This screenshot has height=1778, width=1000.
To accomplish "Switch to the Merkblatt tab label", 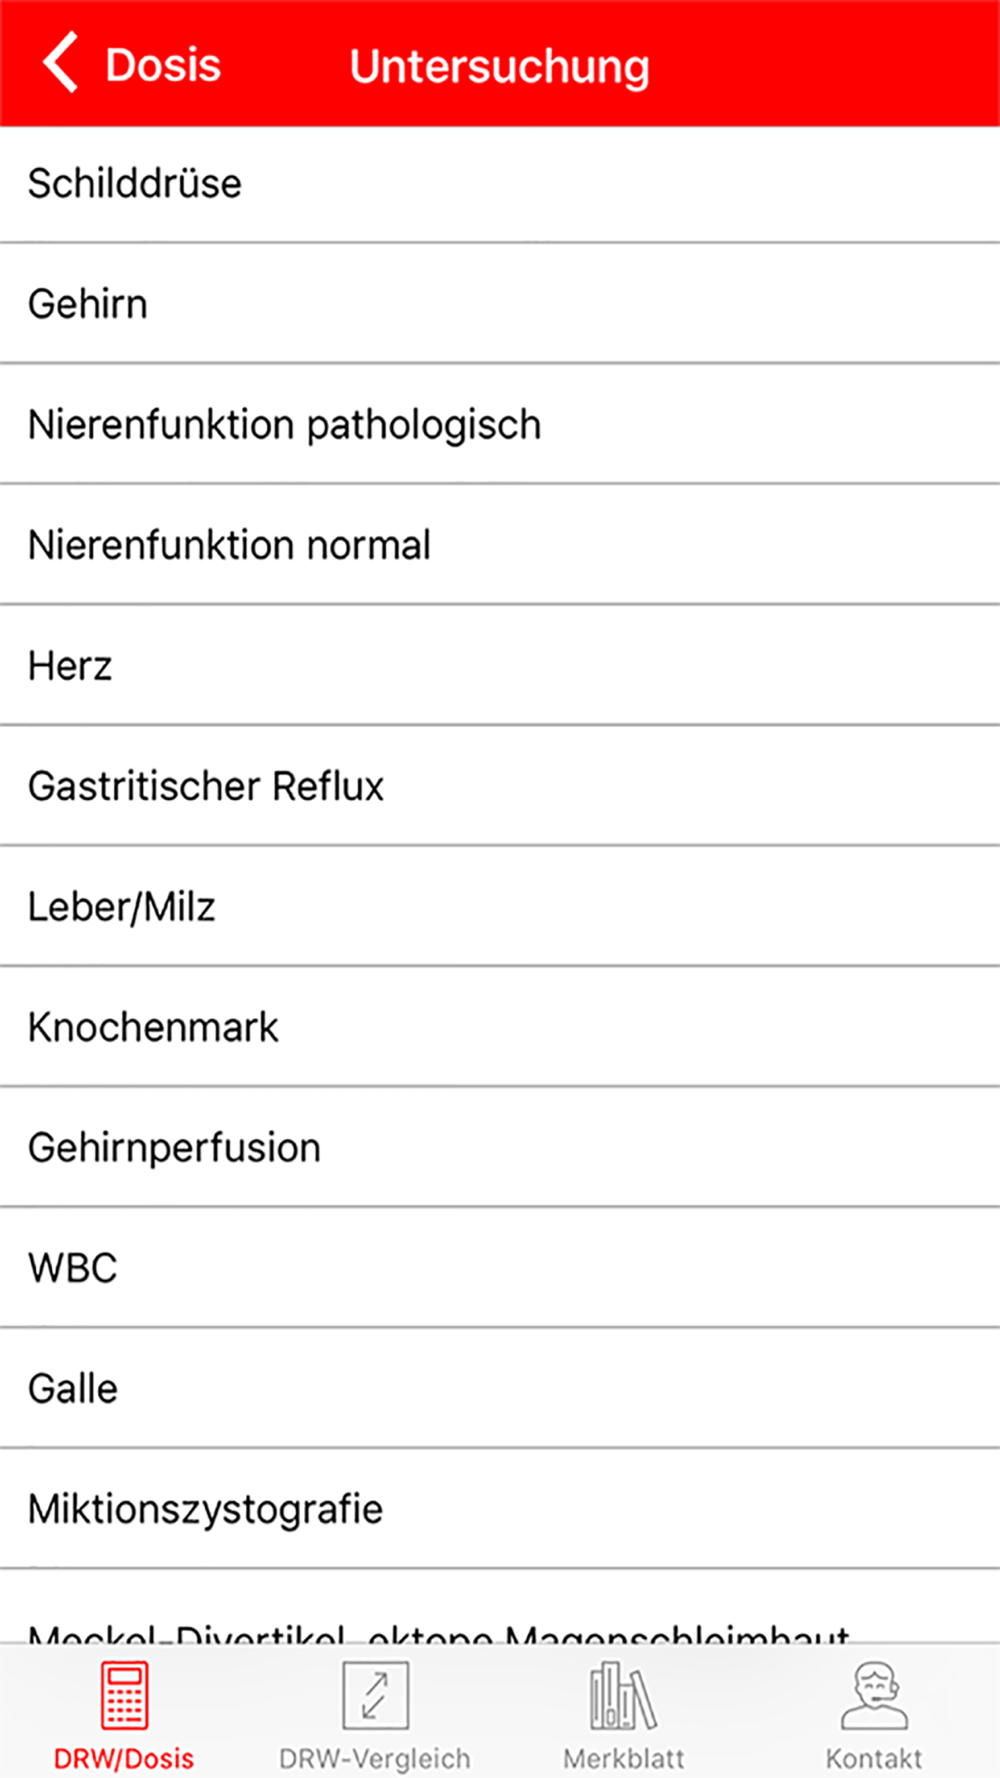I will click(624, 1758).
